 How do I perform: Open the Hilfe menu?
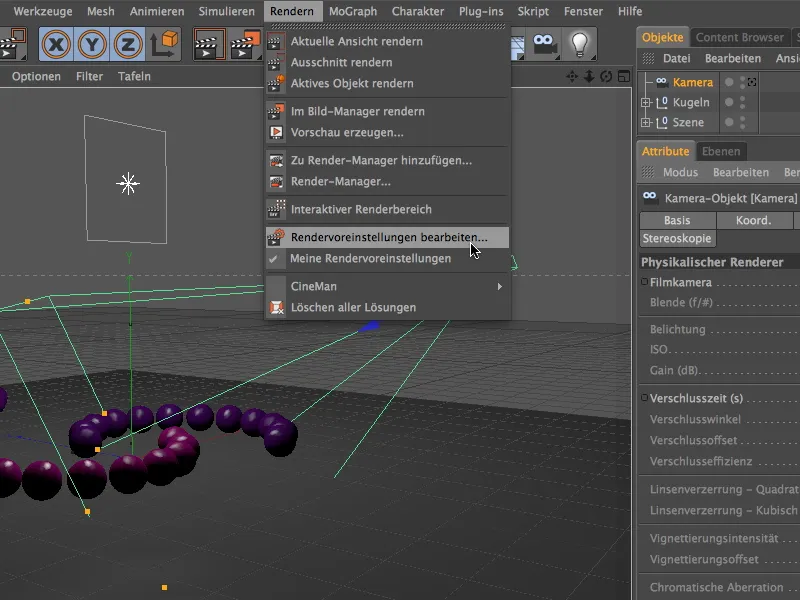630,11
